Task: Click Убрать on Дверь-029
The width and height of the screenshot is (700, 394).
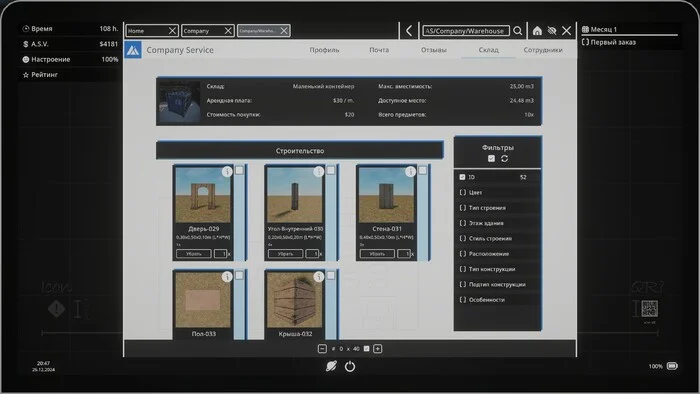Action: click(194, 253)
